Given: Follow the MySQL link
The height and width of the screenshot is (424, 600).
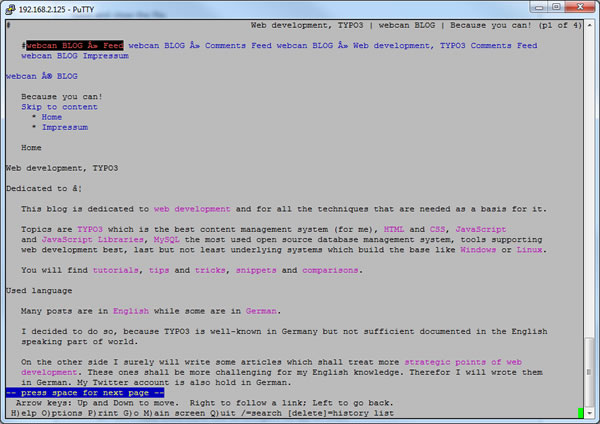Looking at the screenshot, I should [167, 240].
